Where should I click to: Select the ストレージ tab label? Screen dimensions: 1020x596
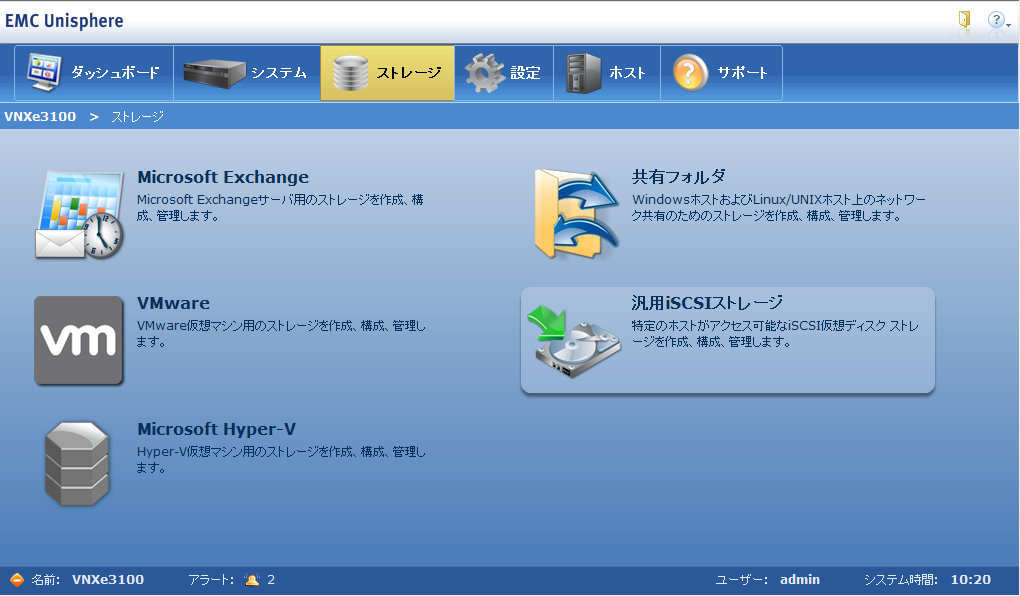[x=409, y=73]
